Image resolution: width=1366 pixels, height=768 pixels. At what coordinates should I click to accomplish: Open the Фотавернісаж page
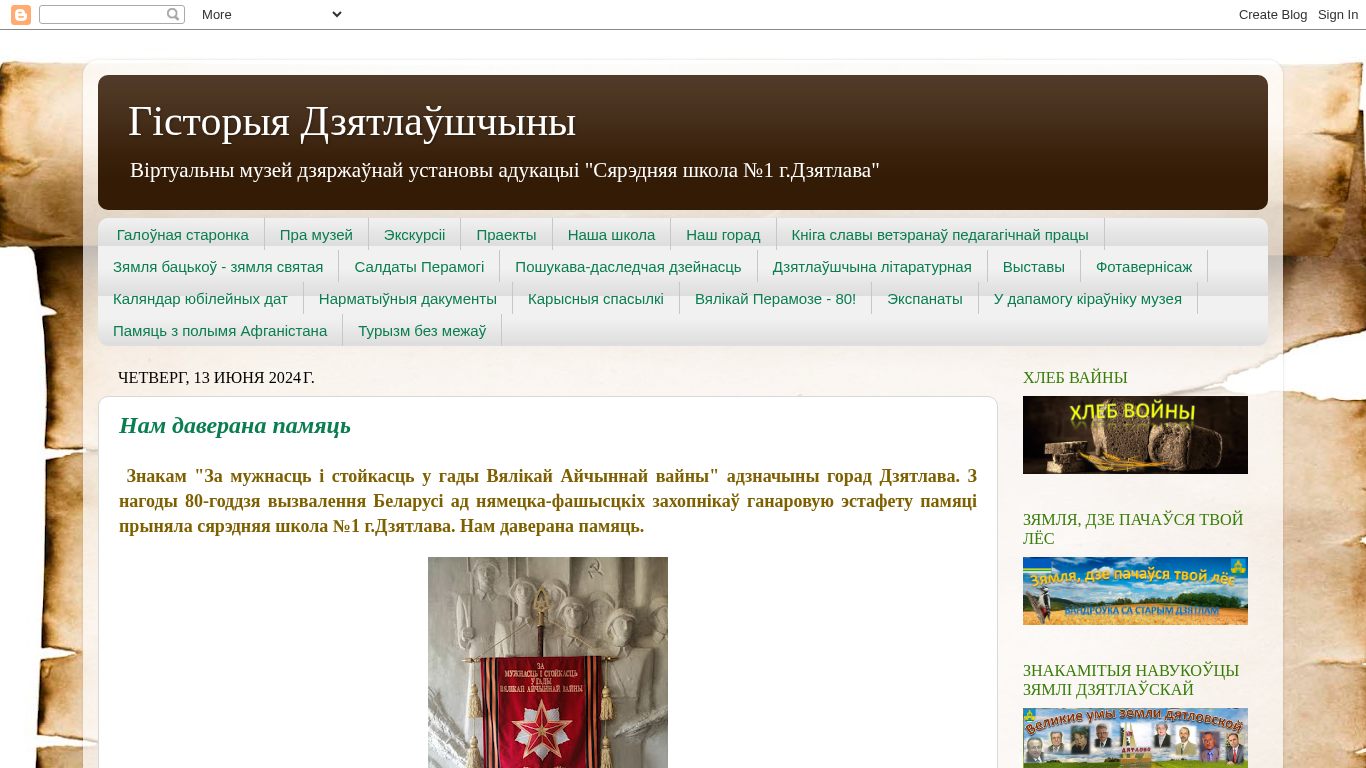(1144, 267)
